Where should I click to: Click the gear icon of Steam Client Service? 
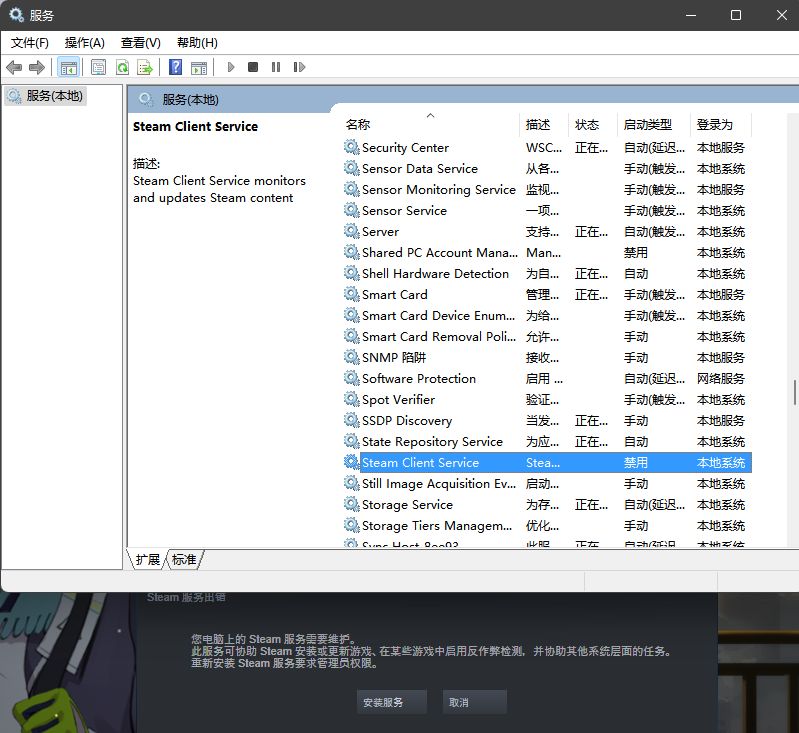pos(352,462)
